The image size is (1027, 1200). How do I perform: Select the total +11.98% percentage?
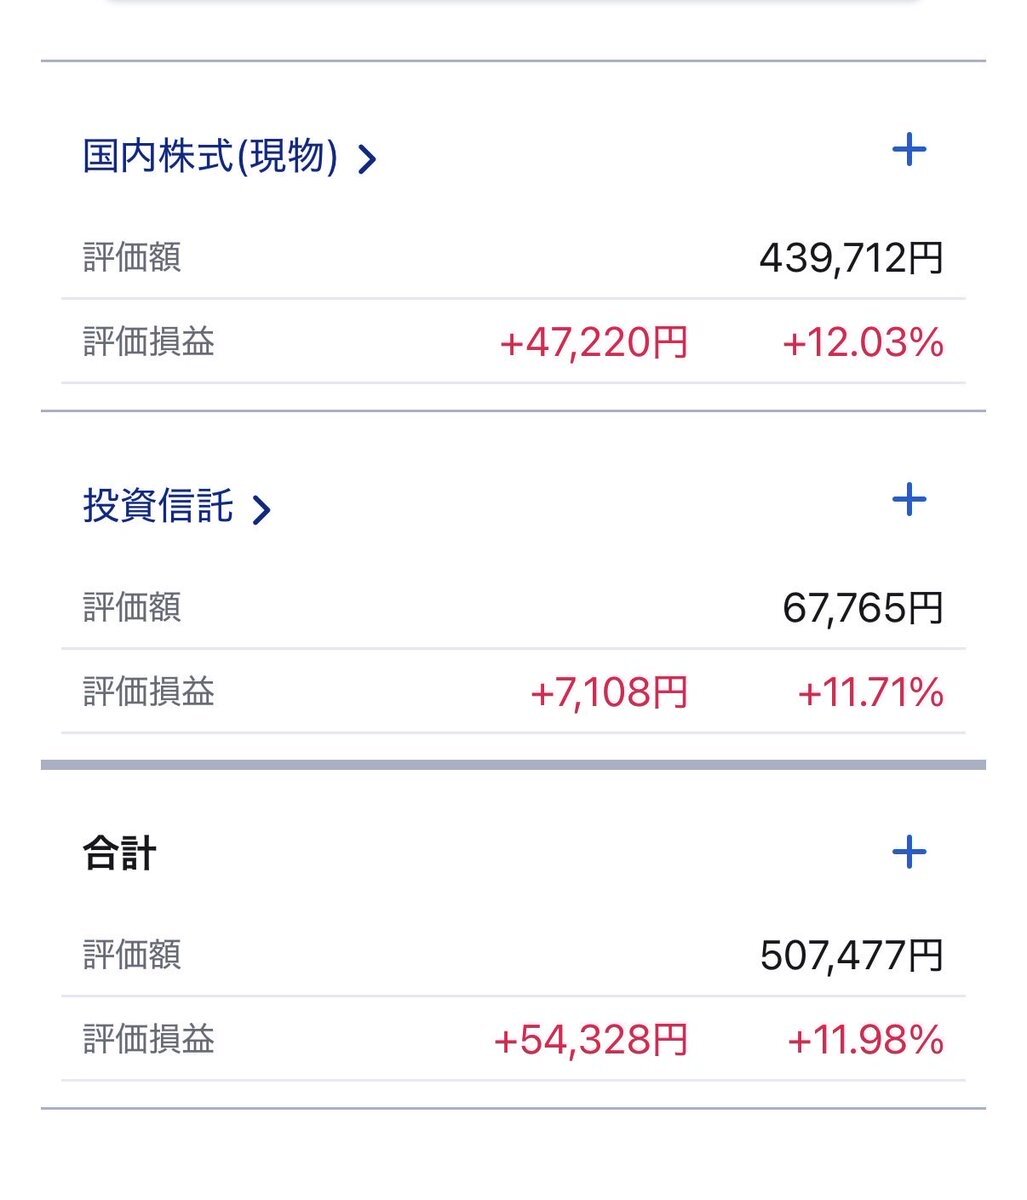[865, 1040]
